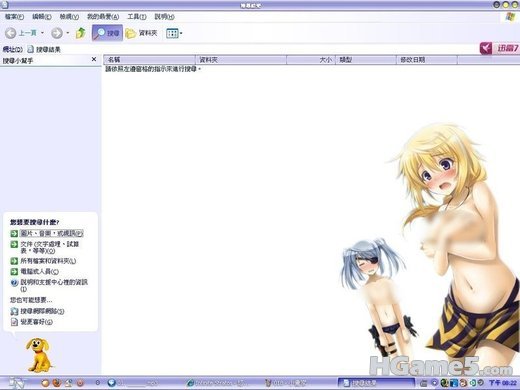Click the taskbar clock
Screen dimensions: 520x390
503,383
